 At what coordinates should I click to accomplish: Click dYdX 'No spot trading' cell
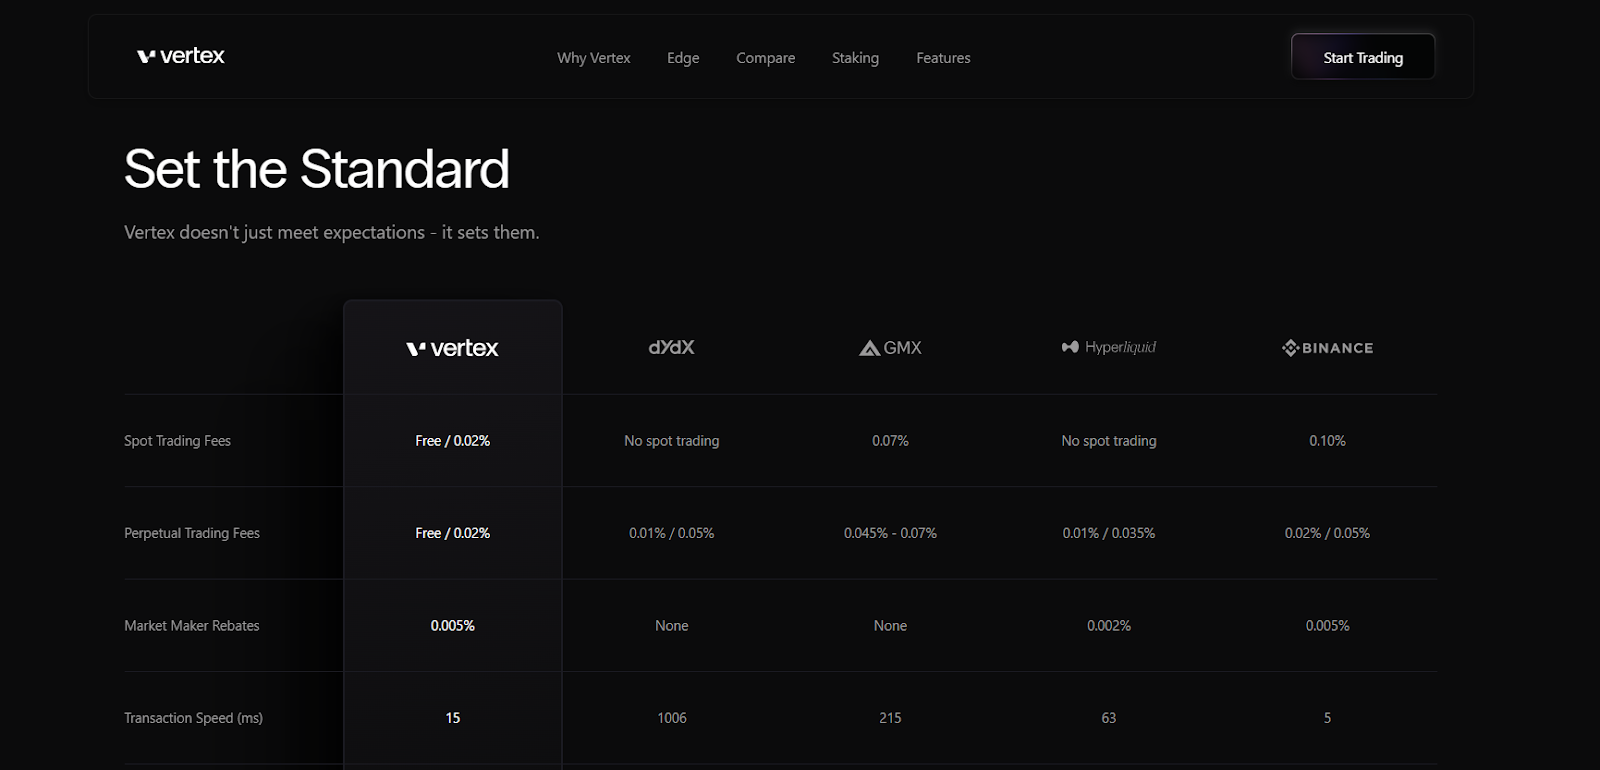tap(672, 441)
